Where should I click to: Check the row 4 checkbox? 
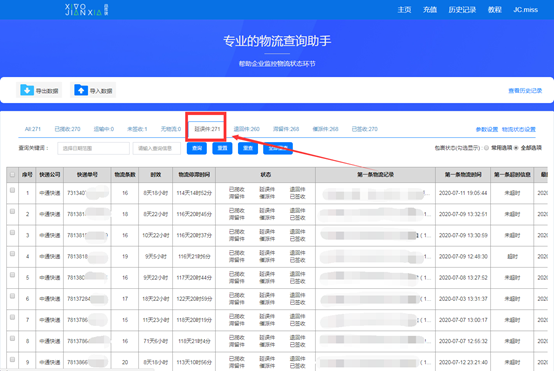coord(12,254)
